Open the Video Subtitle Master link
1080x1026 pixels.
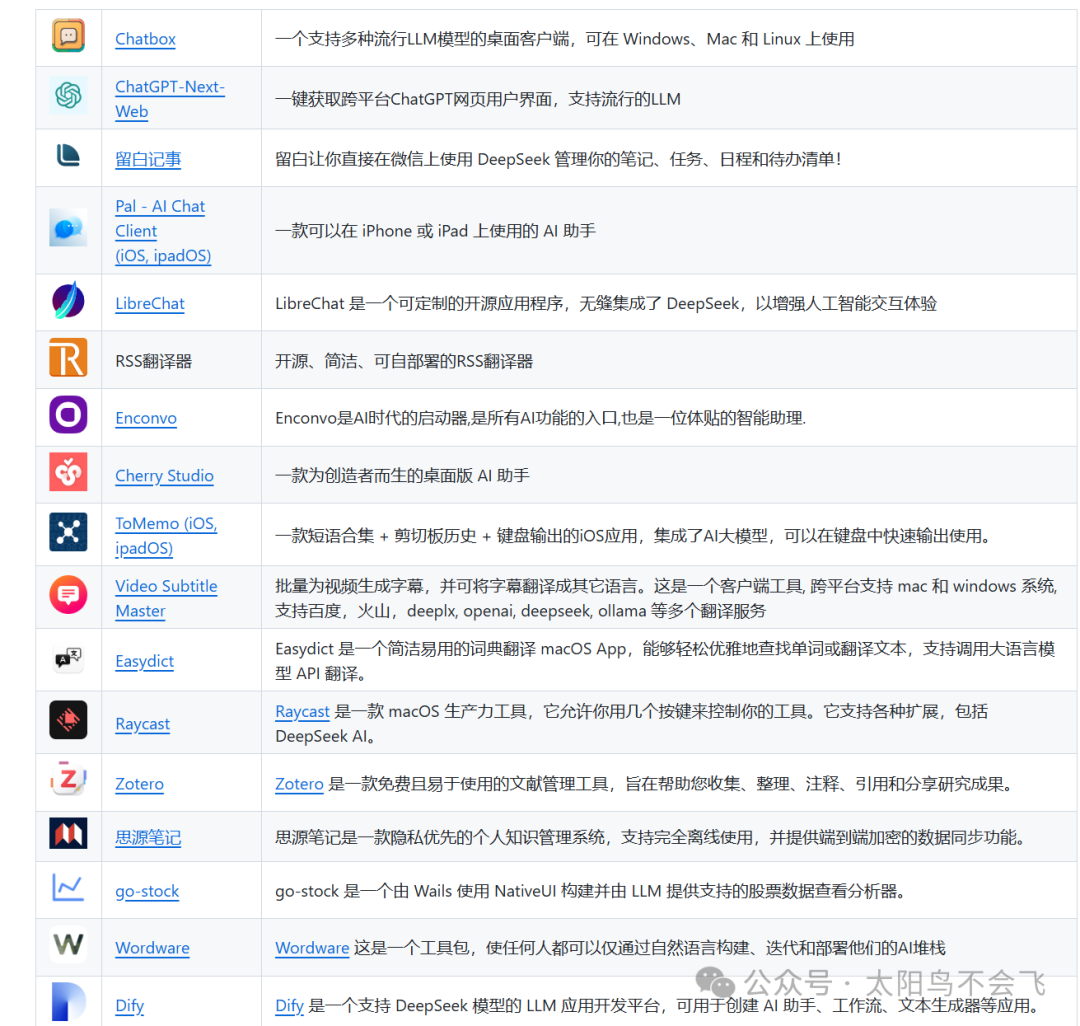(166, 597)
